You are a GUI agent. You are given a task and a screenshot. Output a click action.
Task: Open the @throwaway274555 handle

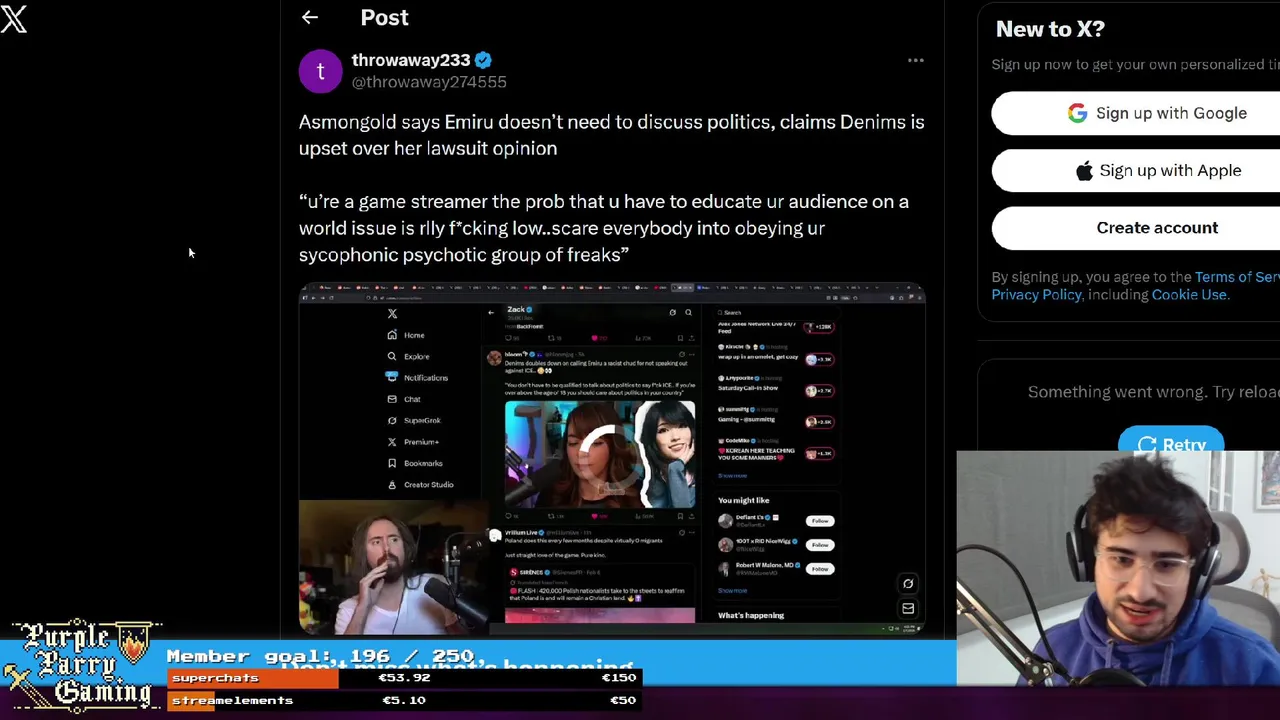click(x=429, y=82)
